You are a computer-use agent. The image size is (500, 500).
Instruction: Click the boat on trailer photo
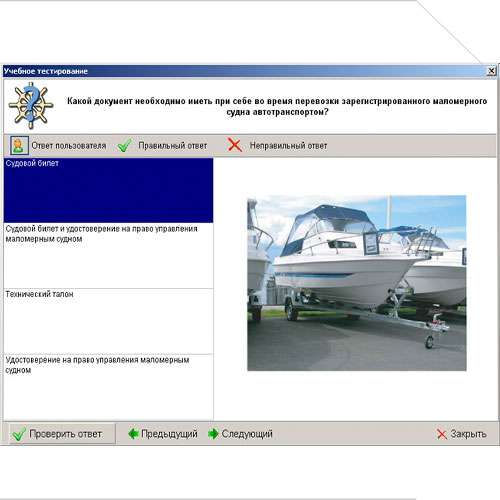[357, 283]
